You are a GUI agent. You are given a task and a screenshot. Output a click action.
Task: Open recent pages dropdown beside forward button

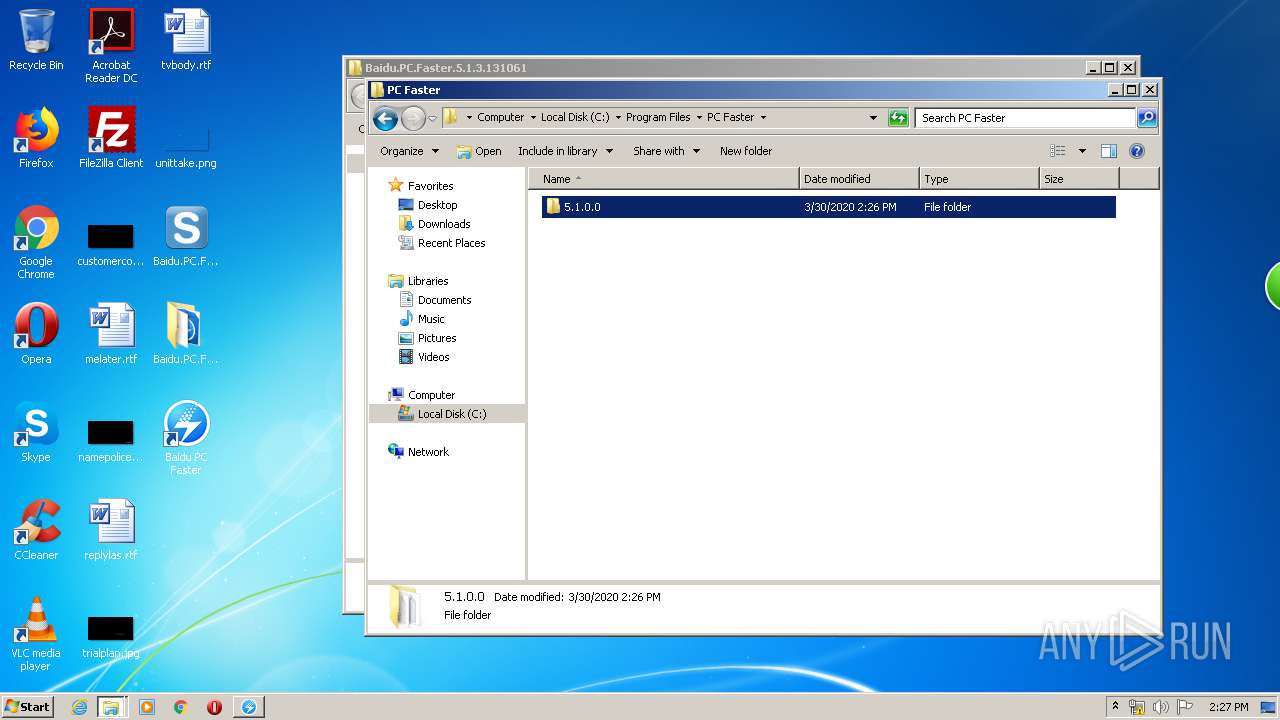tap(432, 119)
